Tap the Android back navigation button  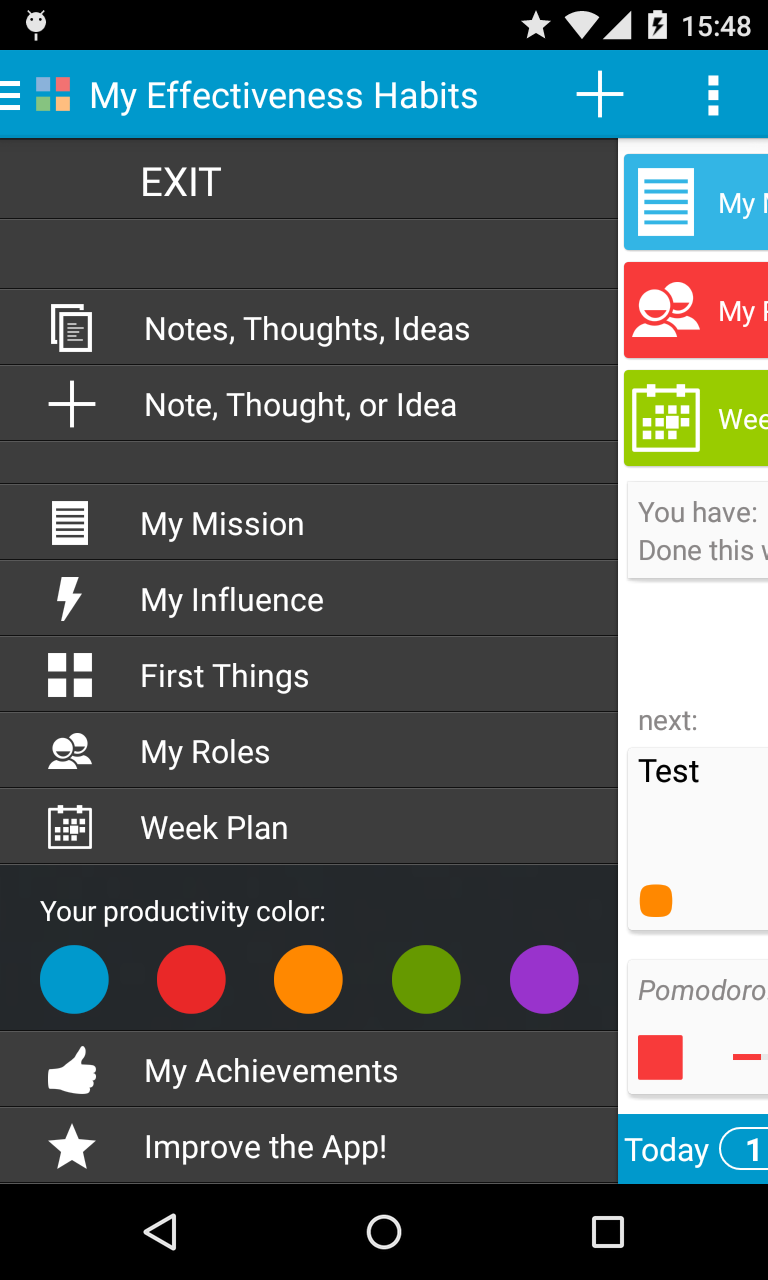click(160, 1232)
